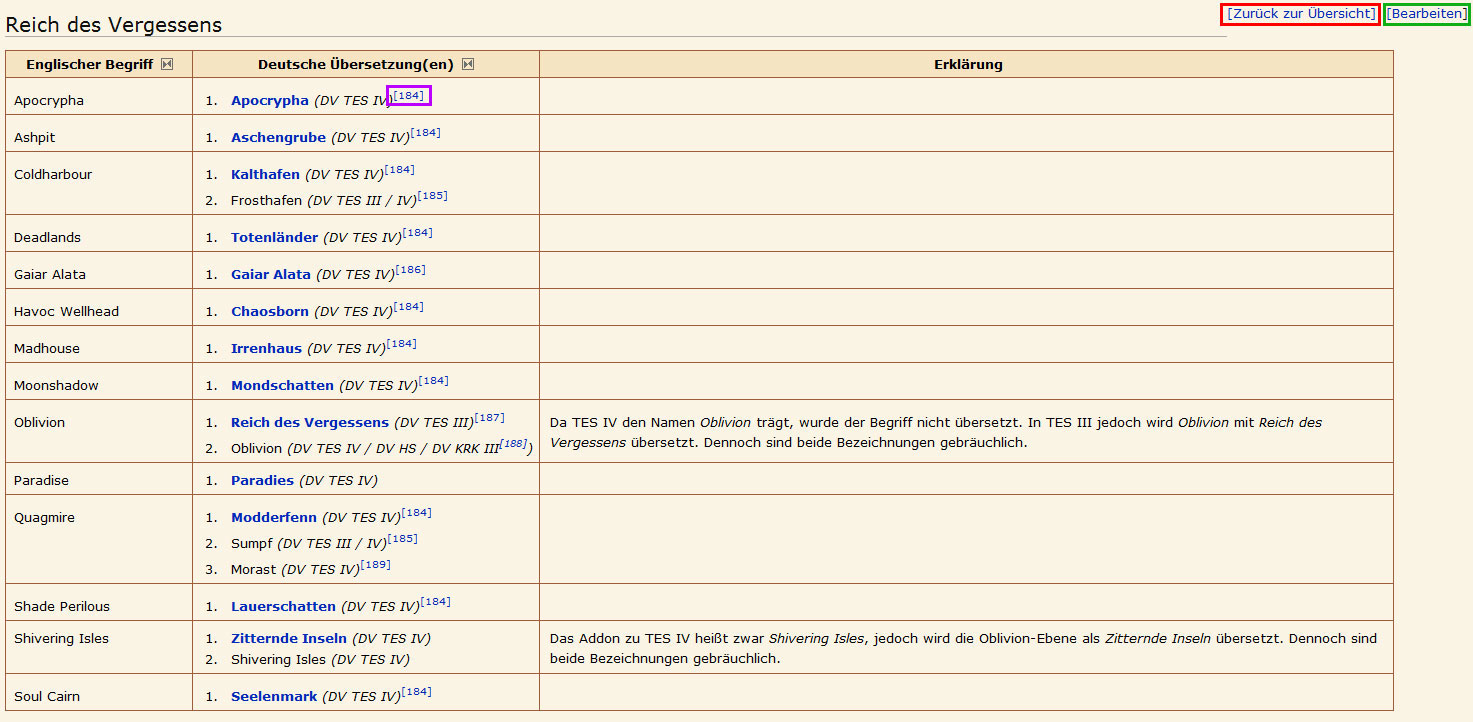Open the Aschengrube link
Image resolution: width=1473 pixels, height=722 pixels.
(x=278, y=138)
